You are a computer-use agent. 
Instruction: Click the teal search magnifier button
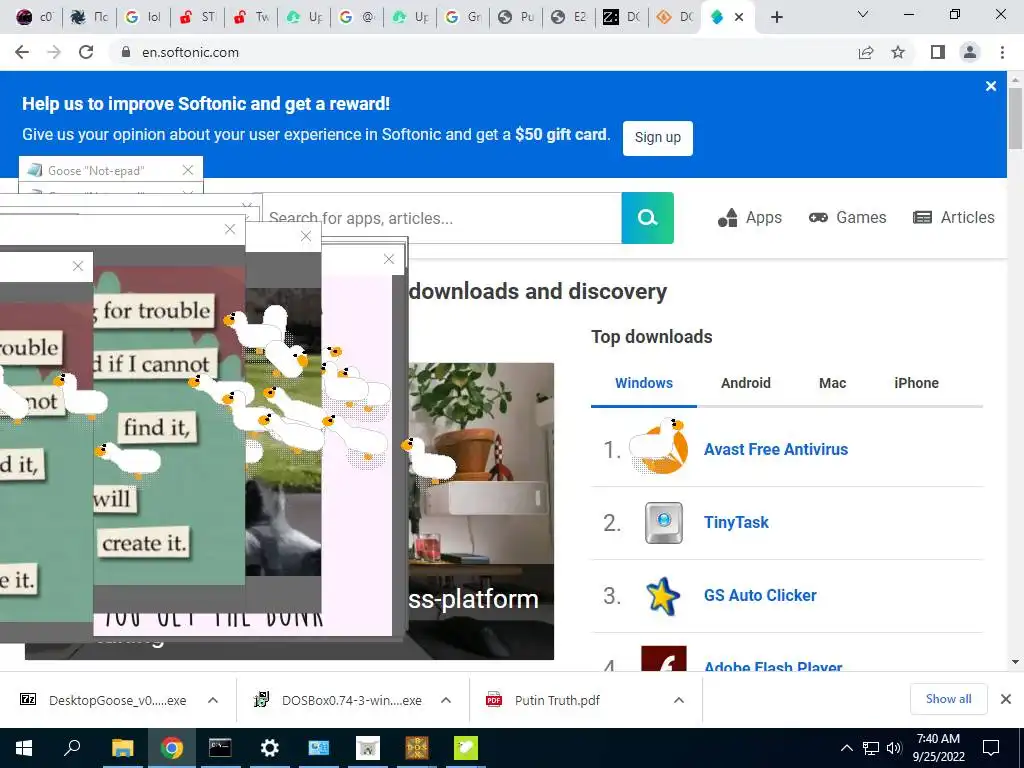(x=647, y=217)
